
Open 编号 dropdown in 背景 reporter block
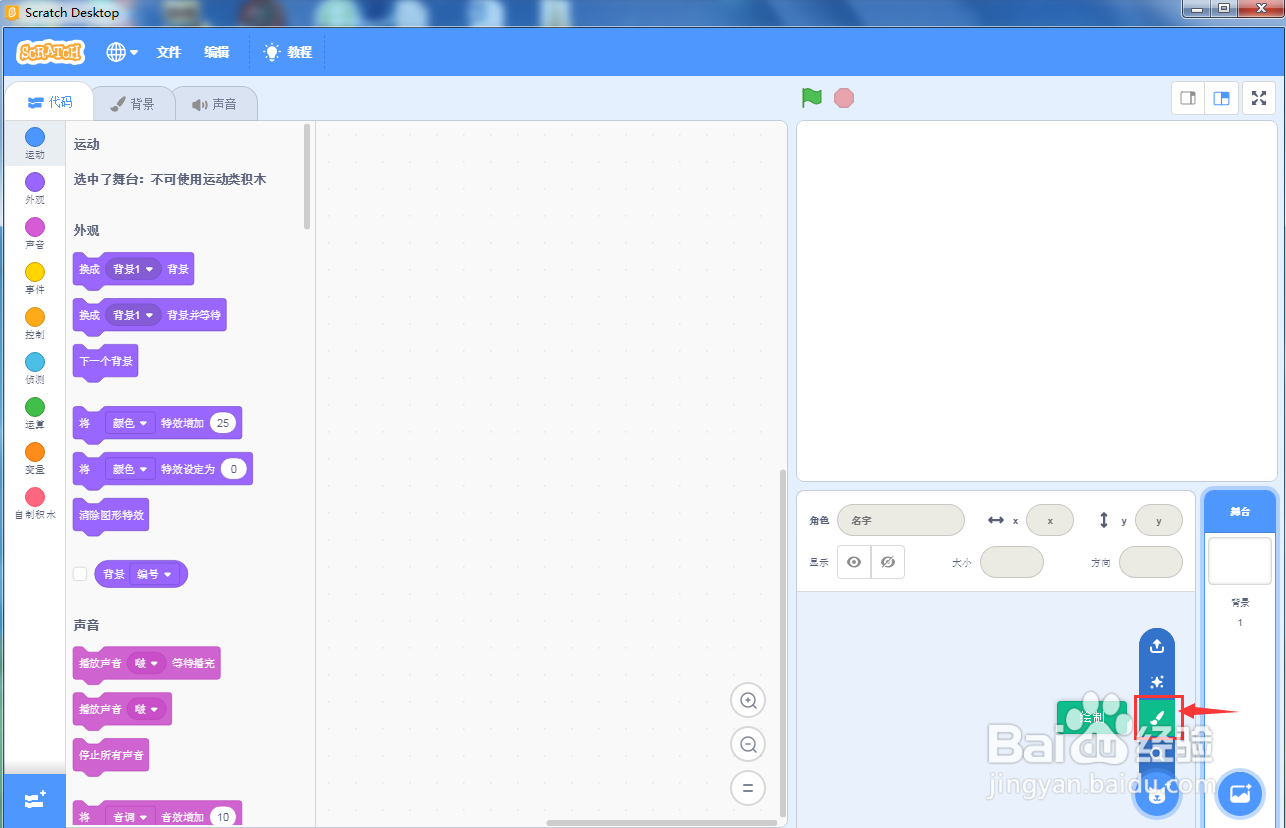[x=154, y=574]
